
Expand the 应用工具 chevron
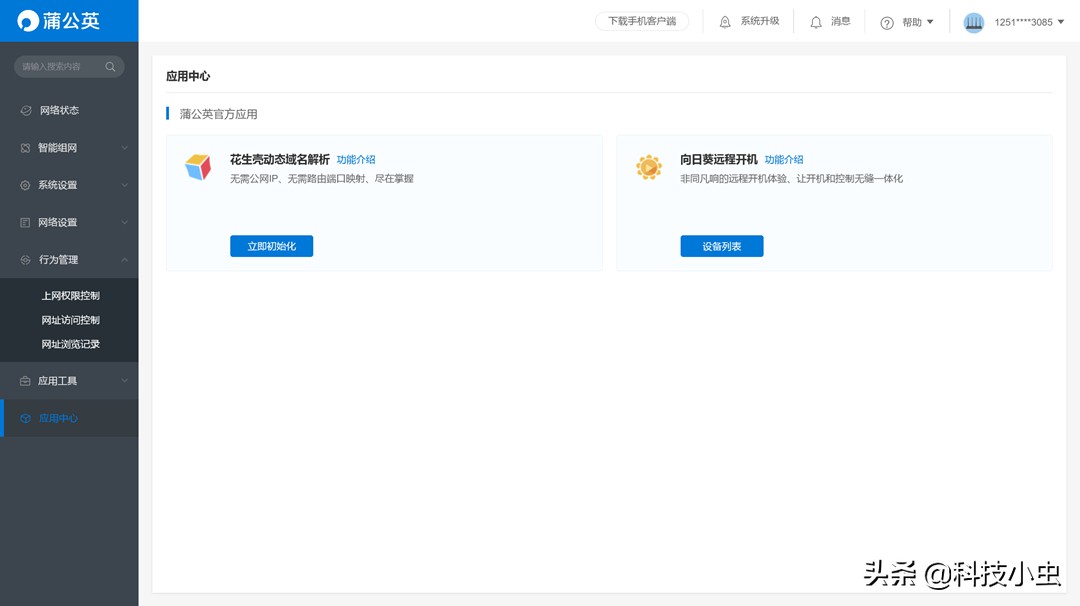pos(125,380)
